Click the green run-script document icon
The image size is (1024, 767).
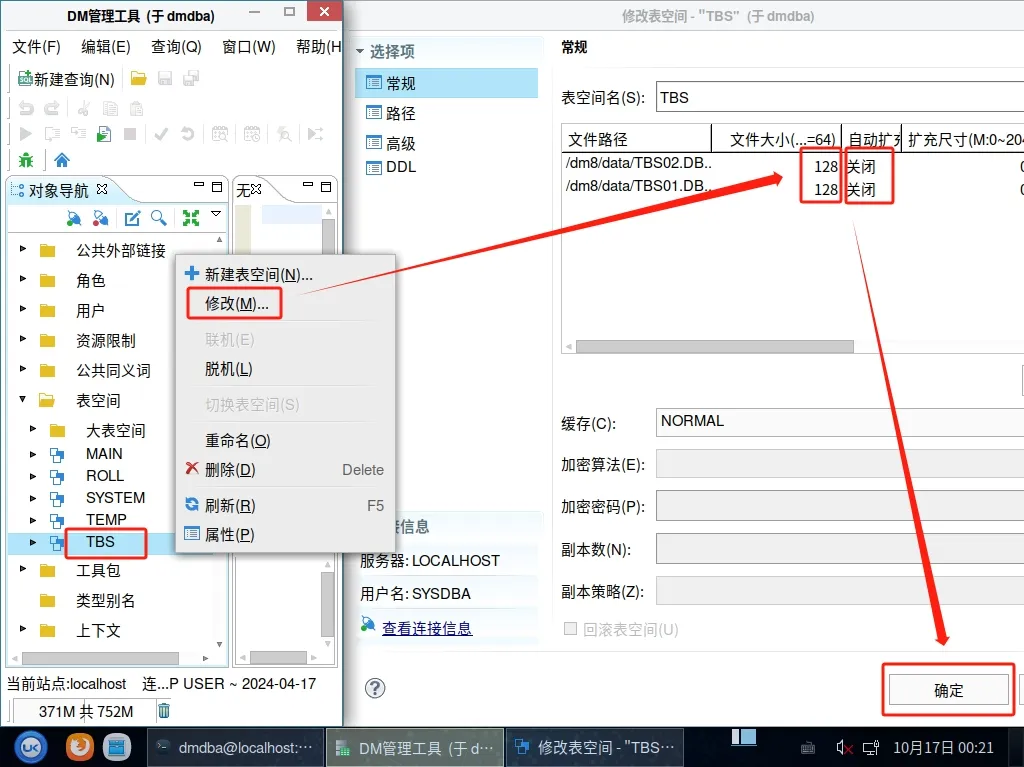click(104, 134)
